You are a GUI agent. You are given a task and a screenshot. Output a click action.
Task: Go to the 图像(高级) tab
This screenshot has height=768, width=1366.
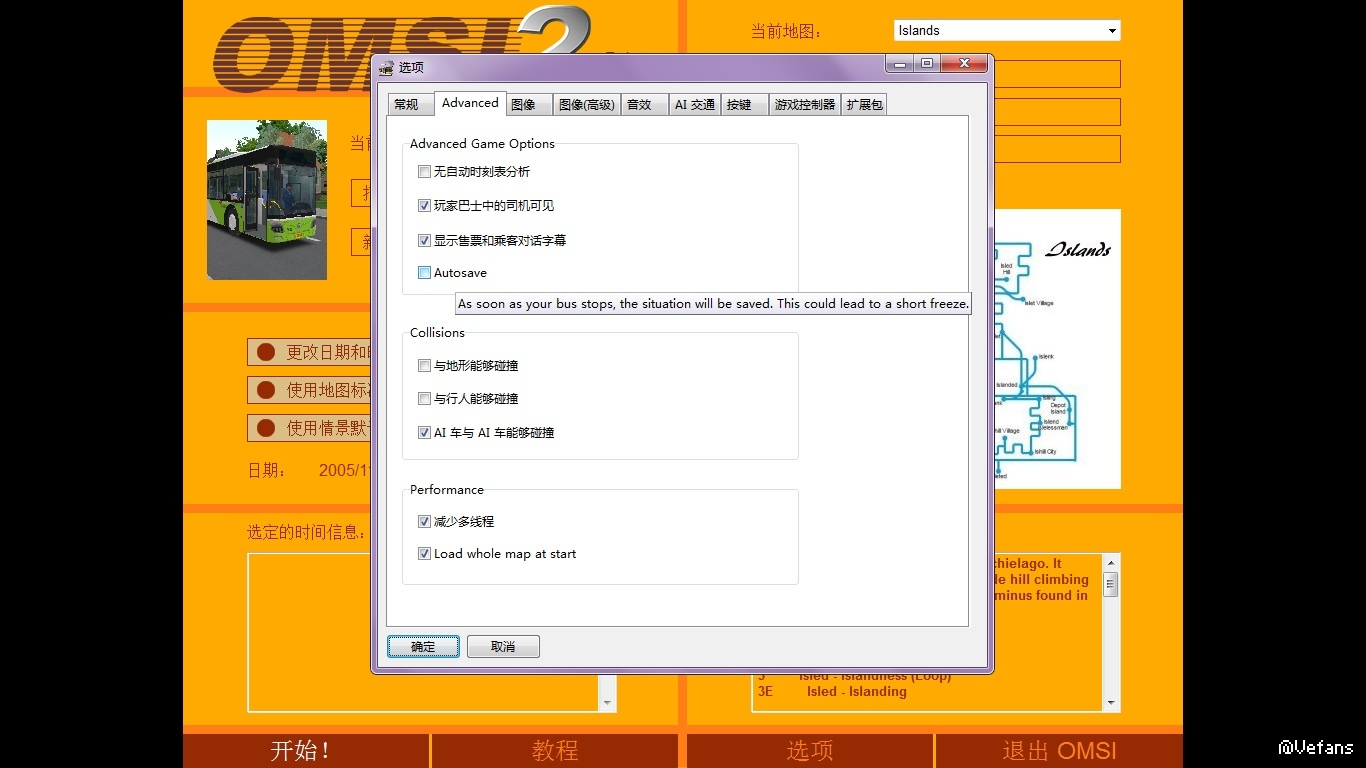(587, 105)
